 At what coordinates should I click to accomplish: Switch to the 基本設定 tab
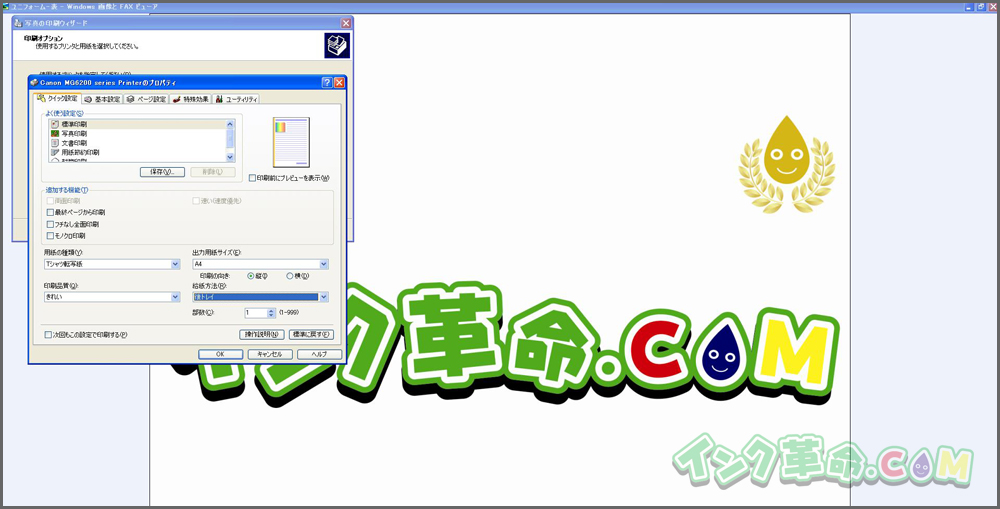click(102, 99)
